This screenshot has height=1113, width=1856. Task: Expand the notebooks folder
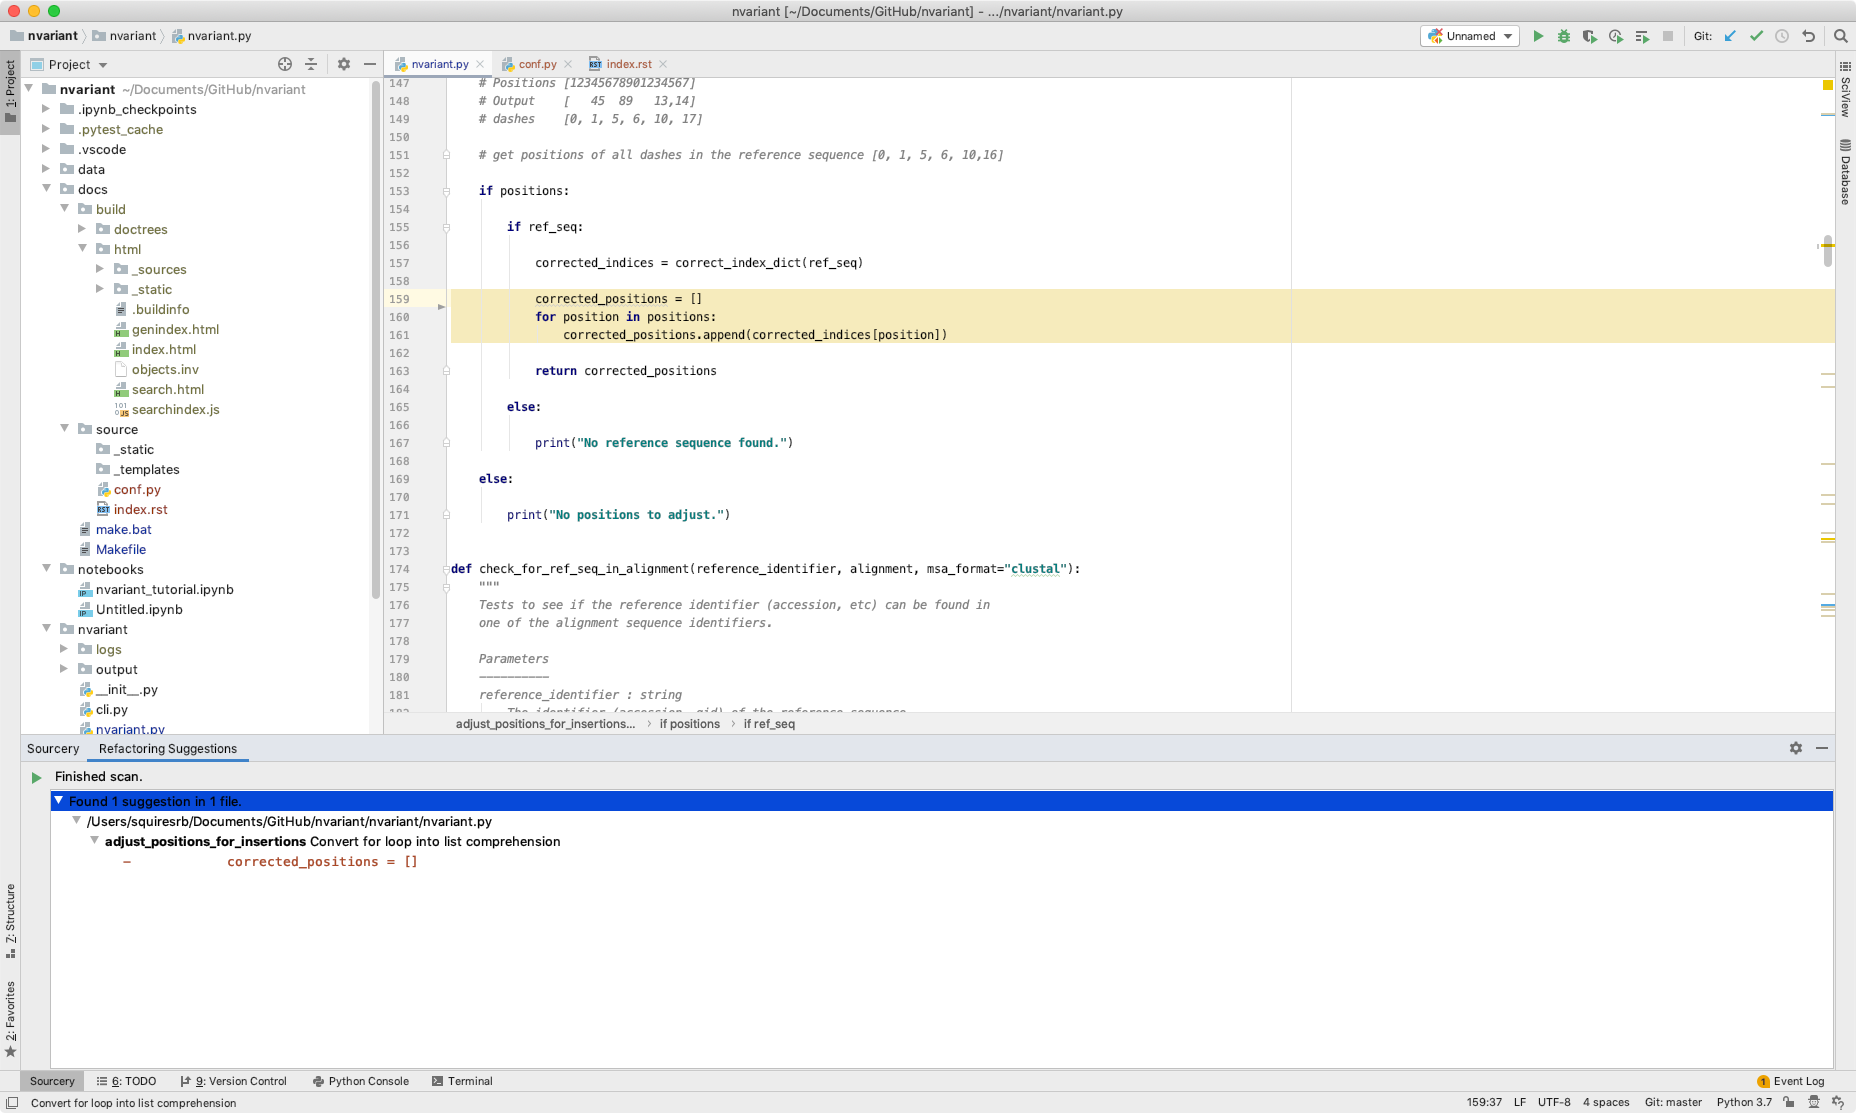[x=46, y=569]
